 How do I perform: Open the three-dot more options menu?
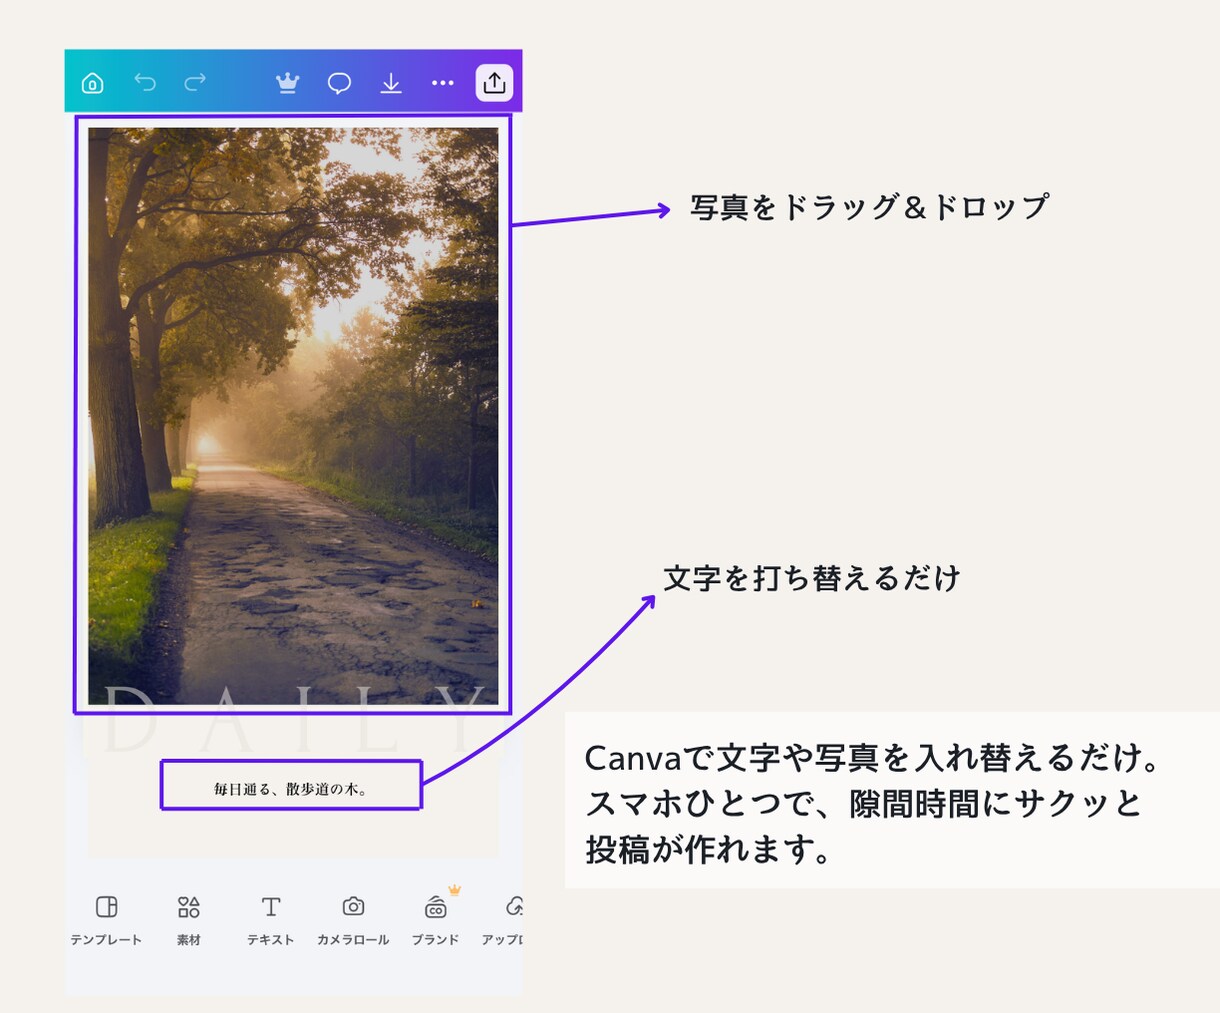pyautogui.click(x=443, y=83)
